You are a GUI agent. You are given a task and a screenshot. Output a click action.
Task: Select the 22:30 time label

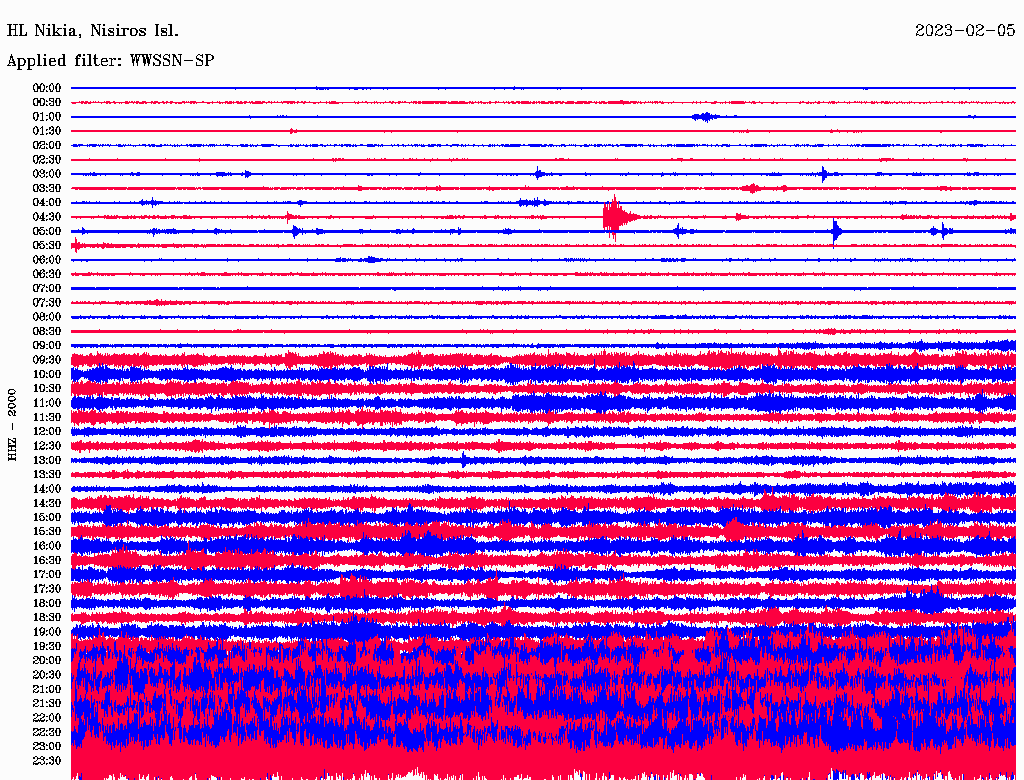pos(46,732)
